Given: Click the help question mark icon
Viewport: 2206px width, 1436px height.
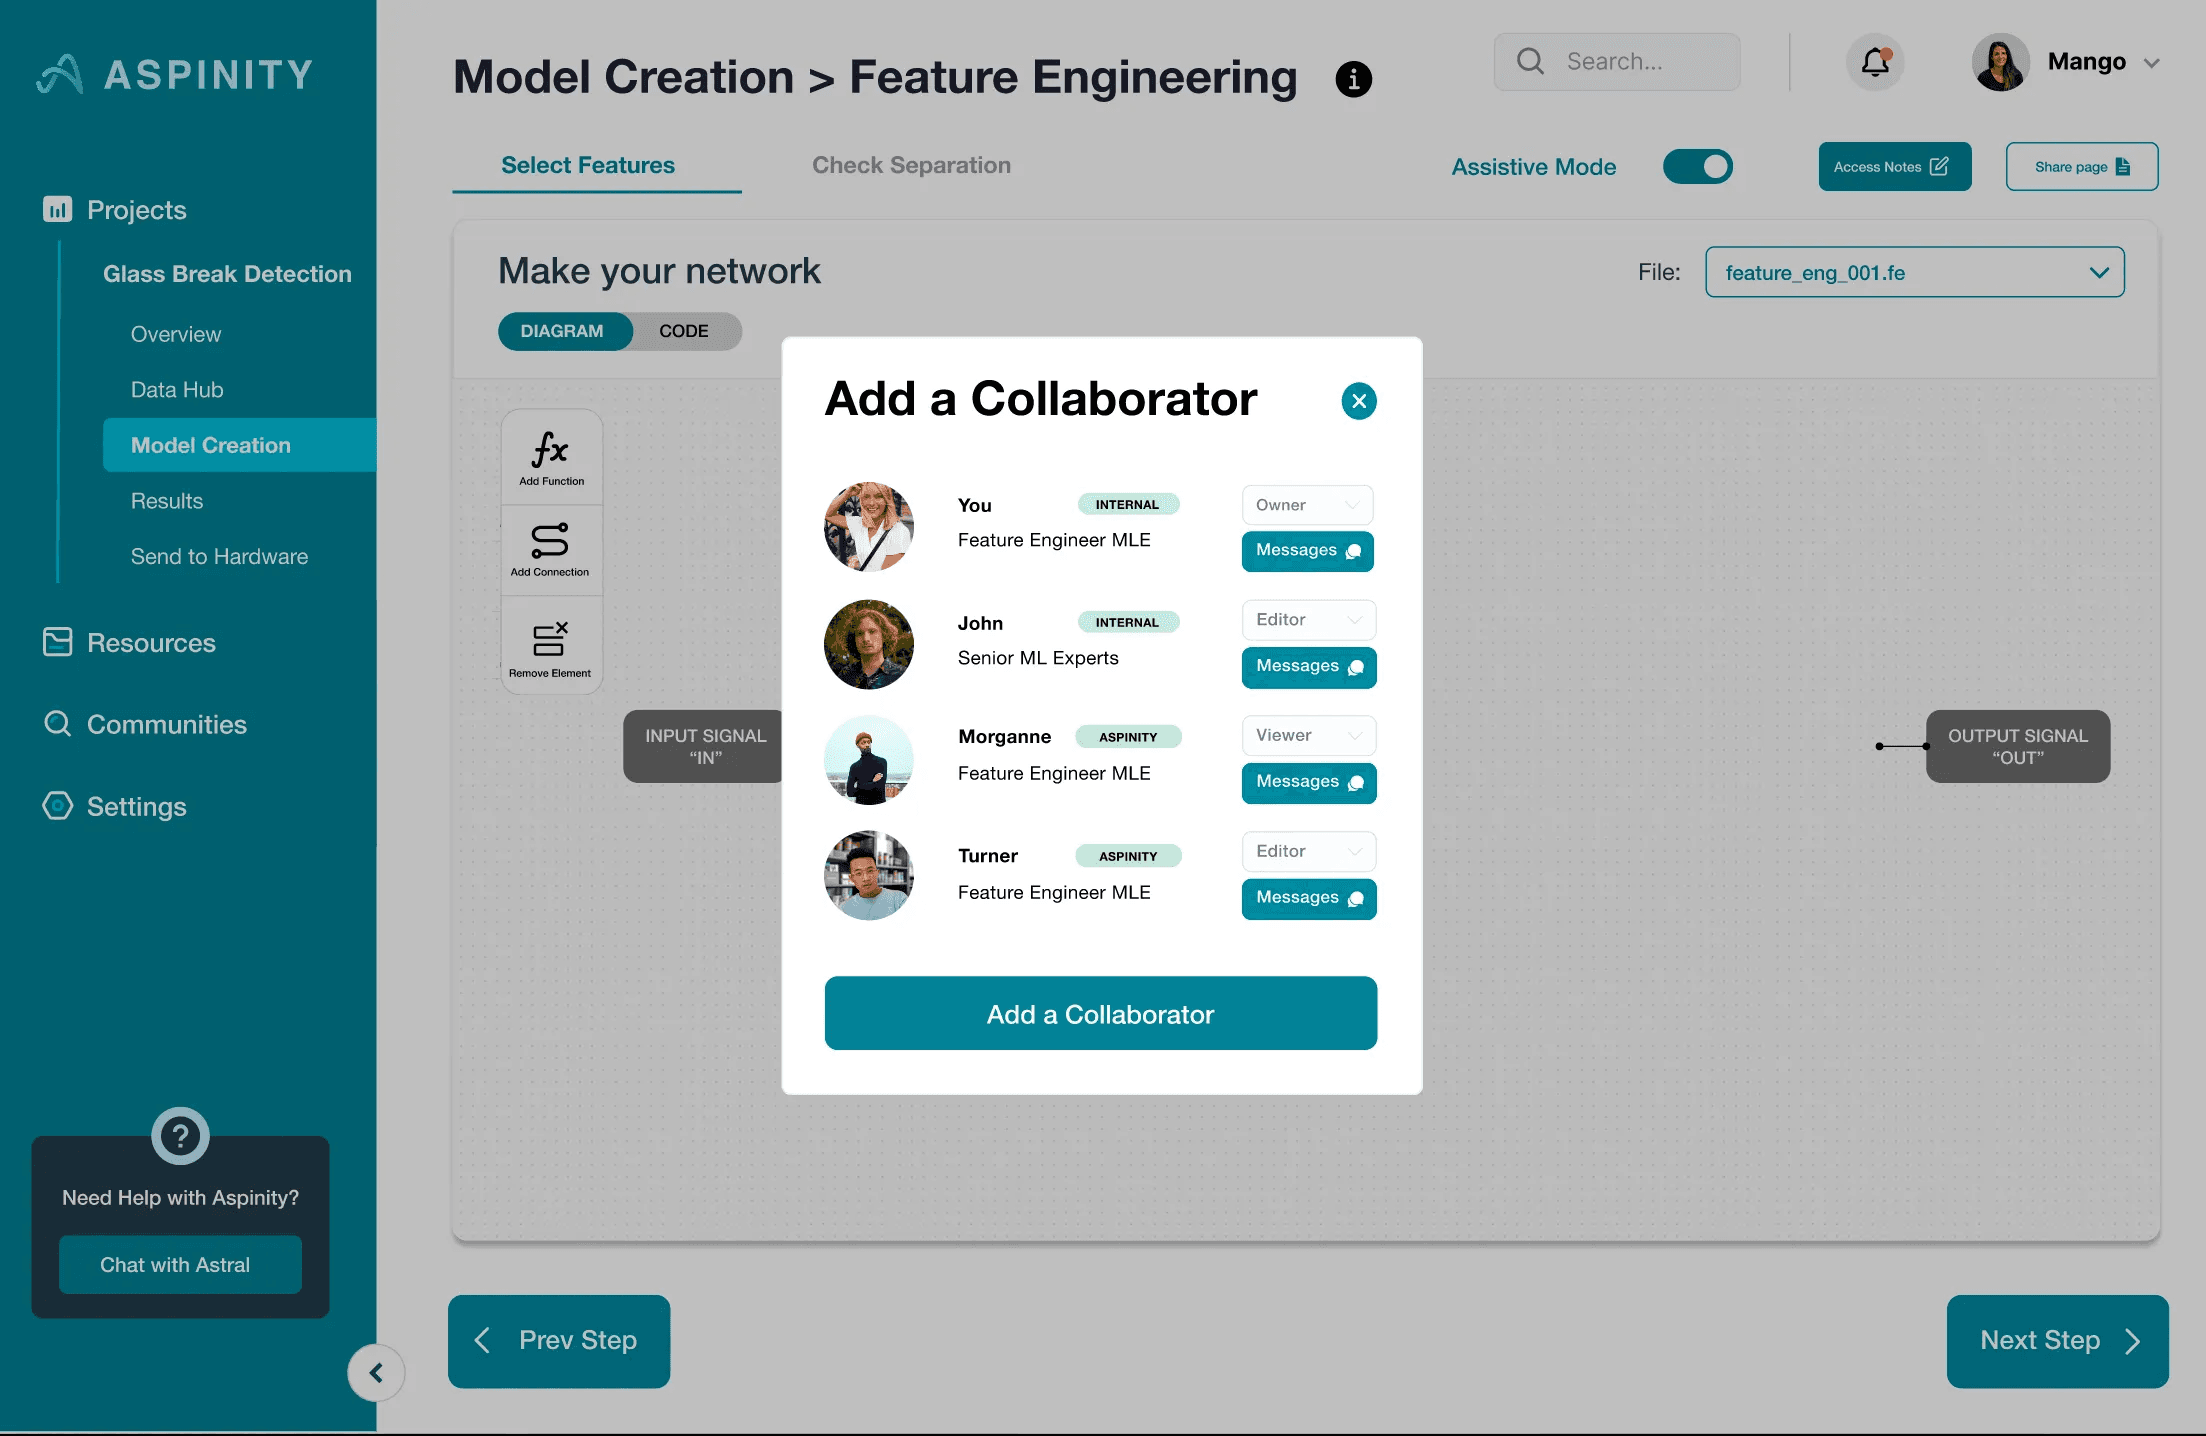Looking at the screenshot, I should click(x=180, y=1136).
